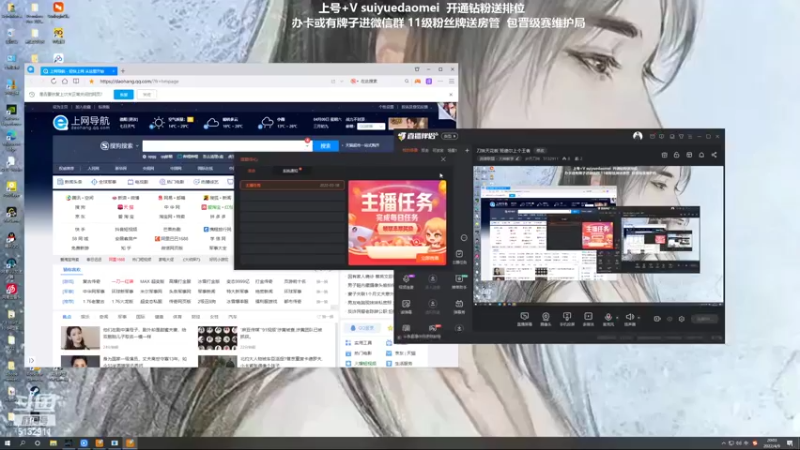Image resolution: width=800 pixels, height=450 pixels.
Task: Open the first news thumbnail on navigation page
Action: (x=80, y=338)
